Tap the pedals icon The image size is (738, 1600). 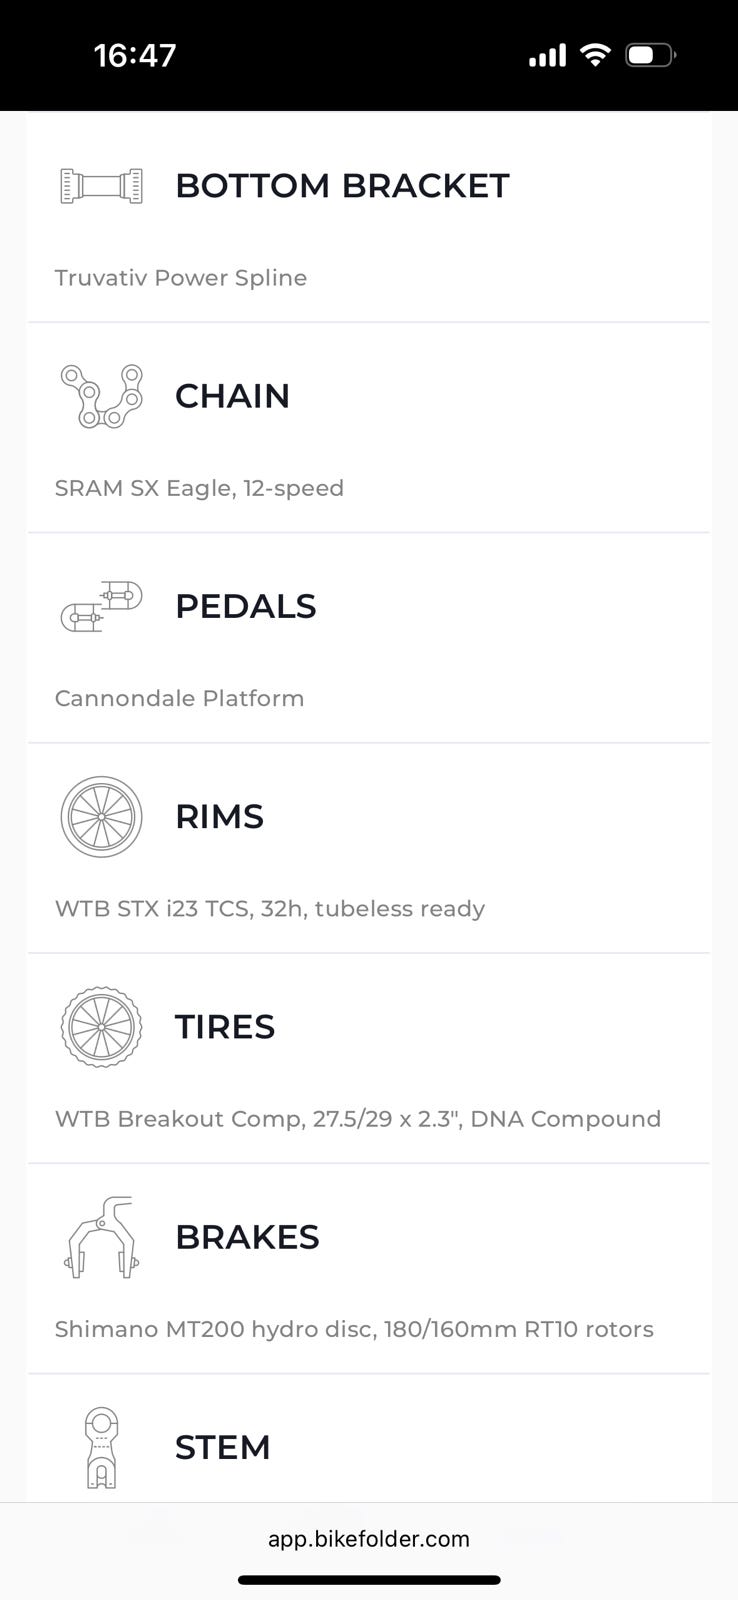point(101,606)
